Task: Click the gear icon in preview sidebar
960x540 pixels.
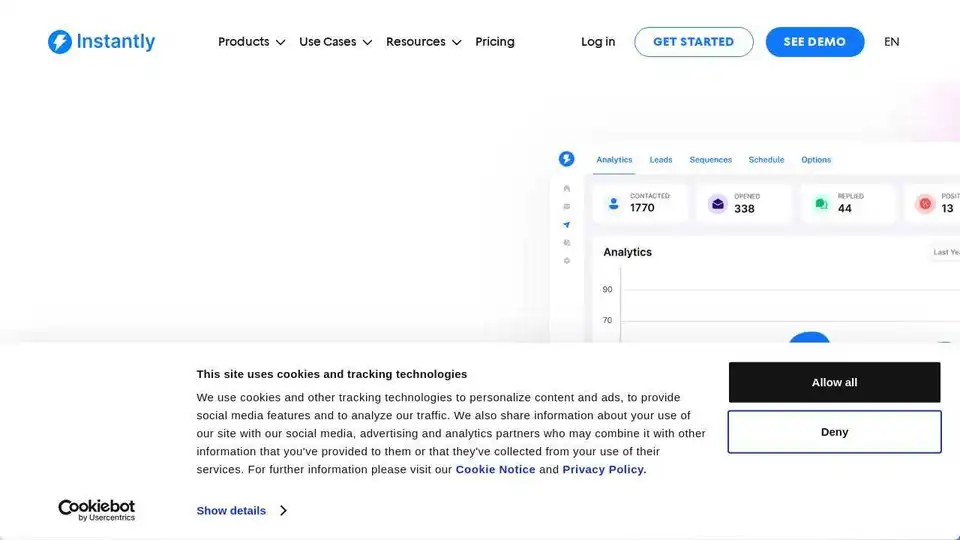Action: point(566,261)
